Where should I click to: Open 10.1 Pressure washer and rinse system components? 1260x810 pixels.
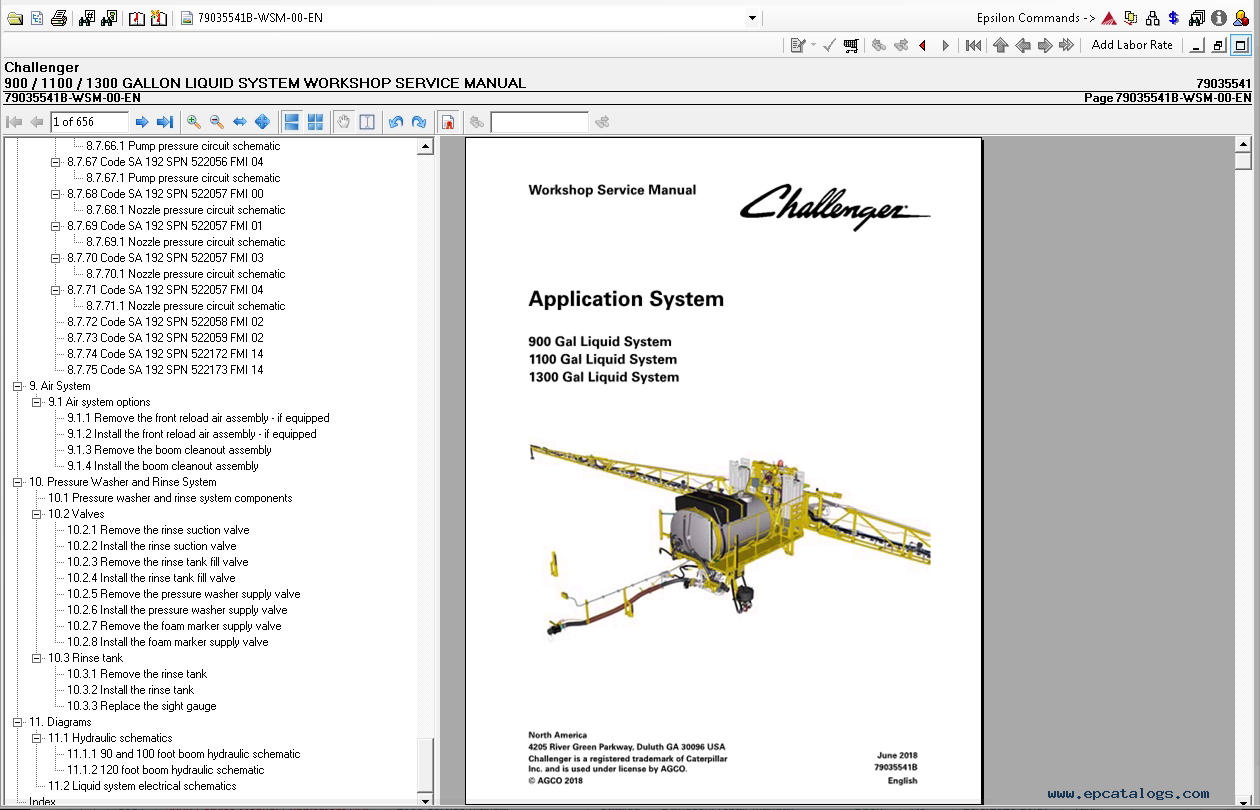click(170, 498)
